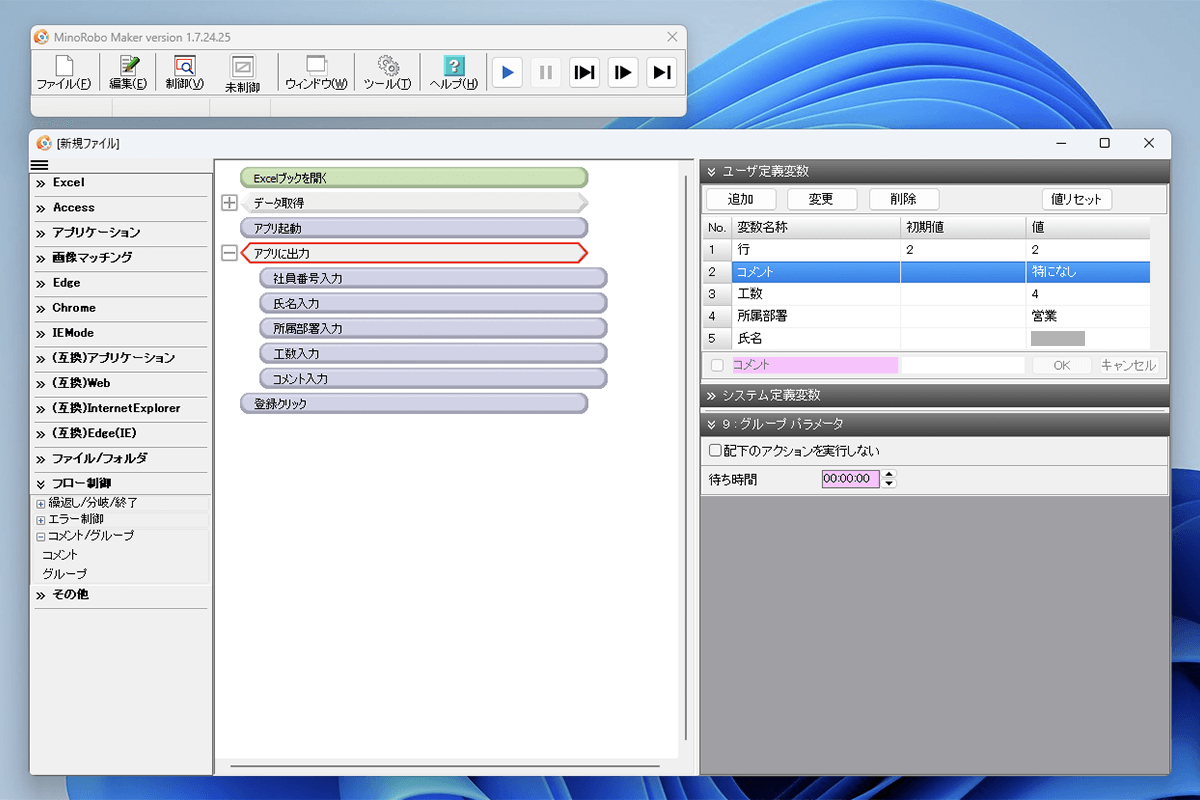This screenshot has height=800, width=1200.
Task: Select the 工数入力 flow step
Action: tap(433, 353)
